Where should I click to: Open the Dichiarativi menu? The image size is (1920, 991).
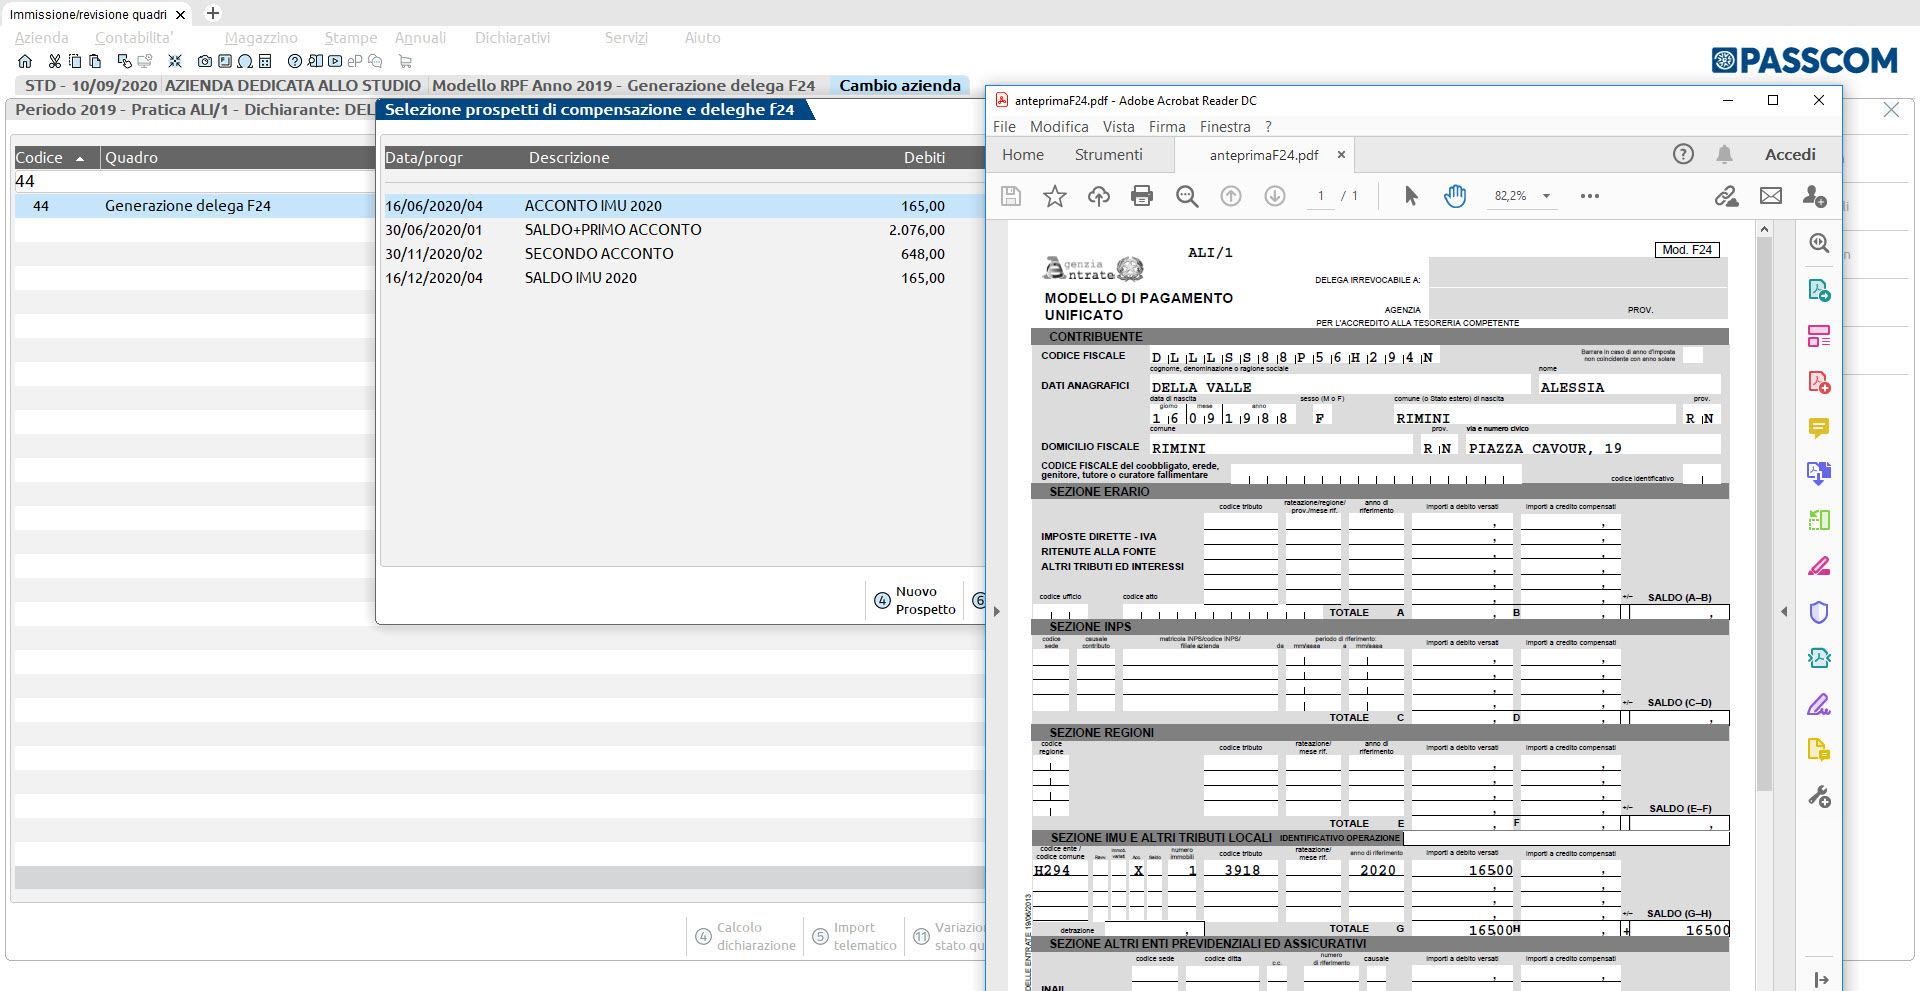click(512, 38)
